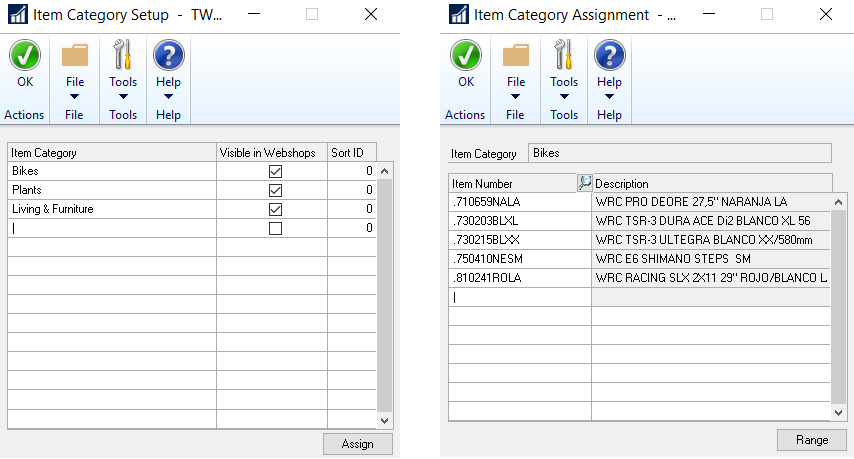The width and height of the screenshot is (854, 459).
Task: Click the Range button
Action: (x=812, y=440)
